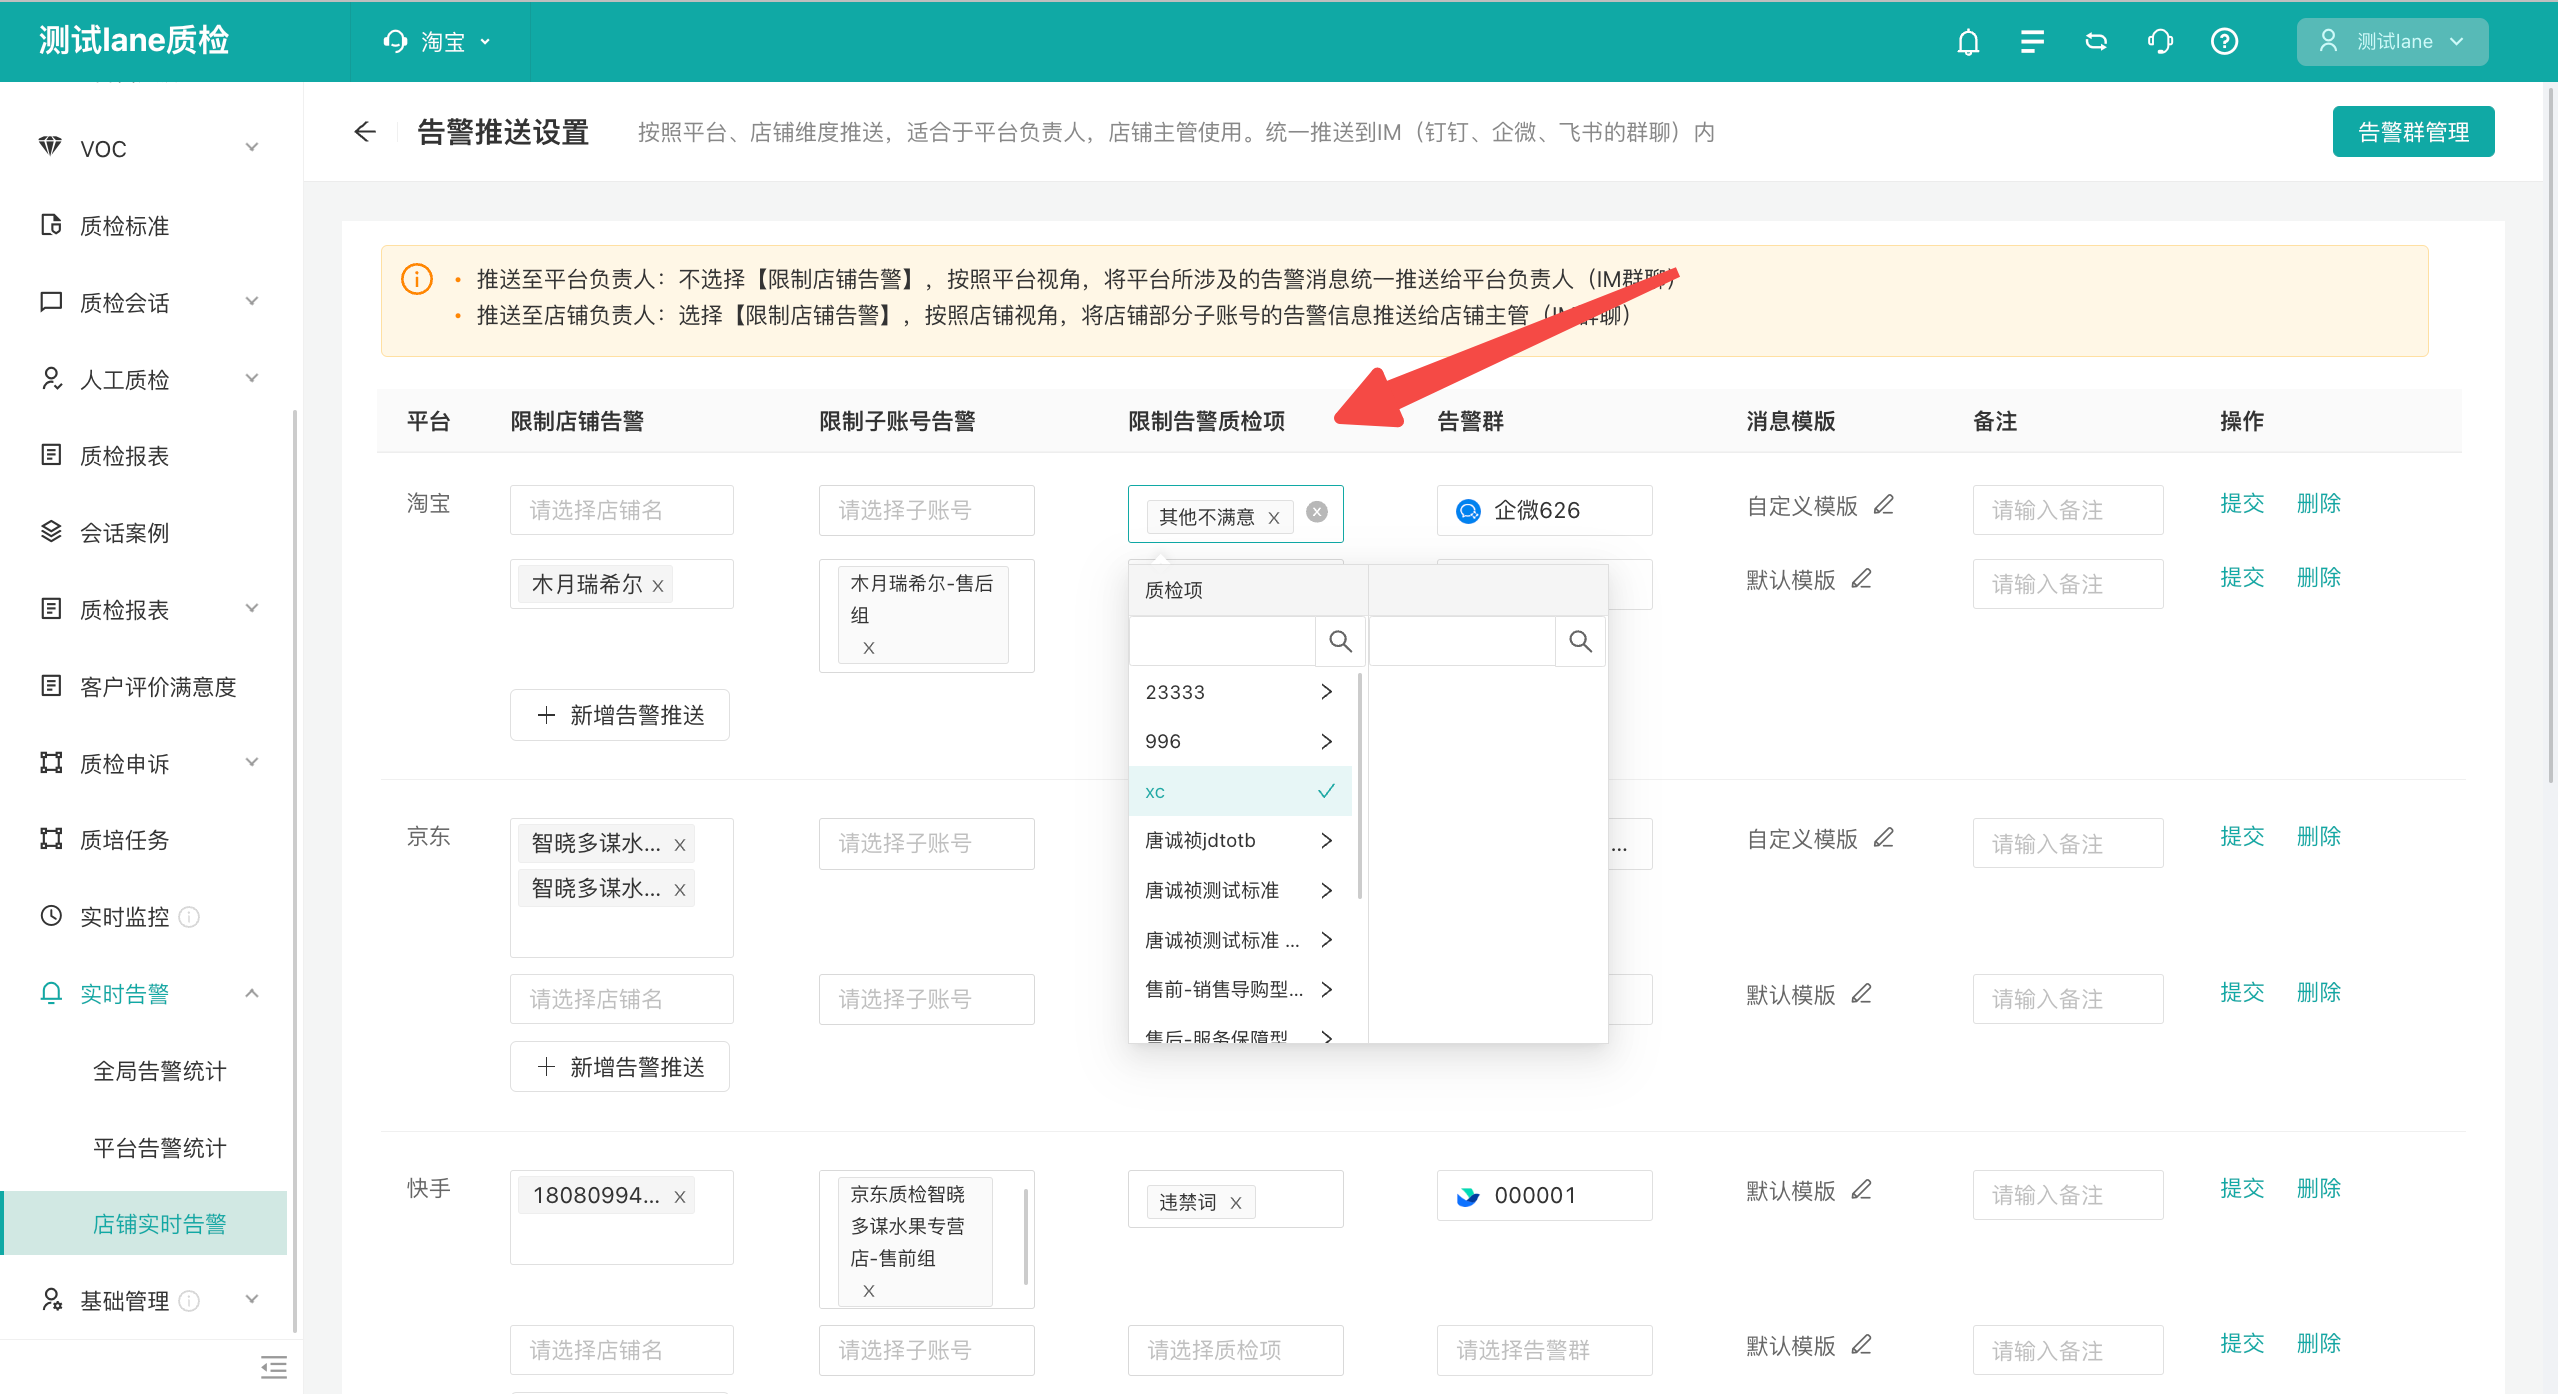
Task: Open 全局告警统计 submenu item
Action: [160, 1071]
